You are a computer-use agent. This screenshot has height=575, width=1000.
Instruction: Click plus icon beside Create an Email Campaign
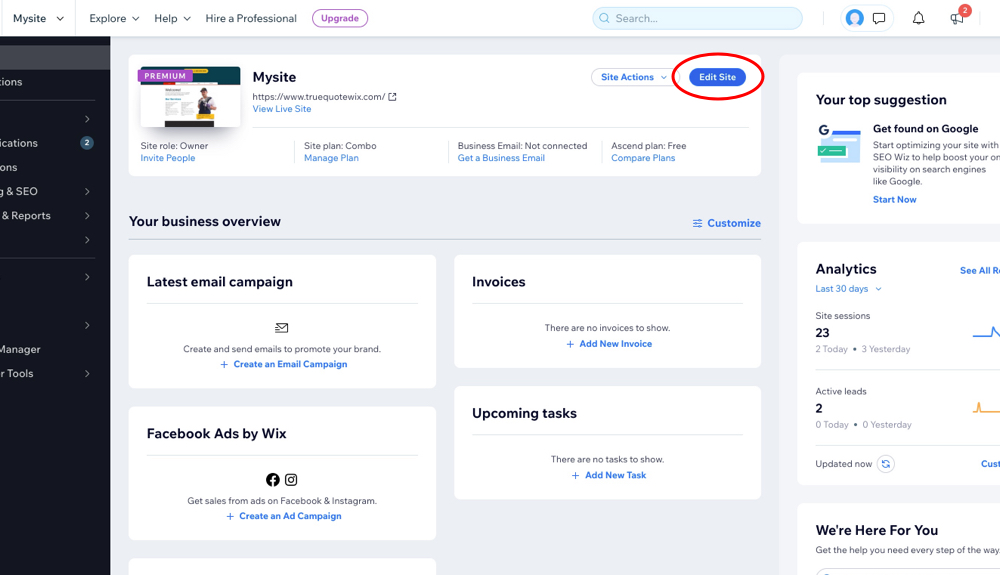point(224,365)
